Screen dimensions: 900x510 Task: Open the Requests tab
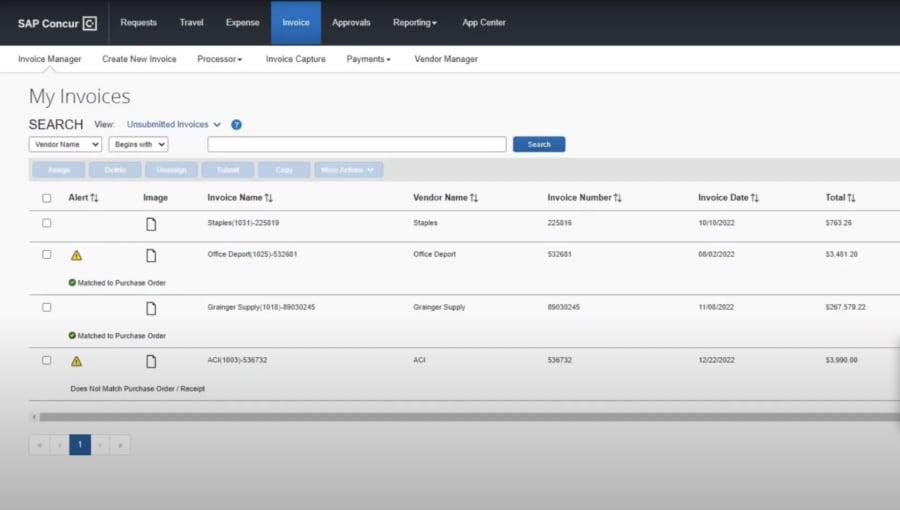[x=138, y=22]
